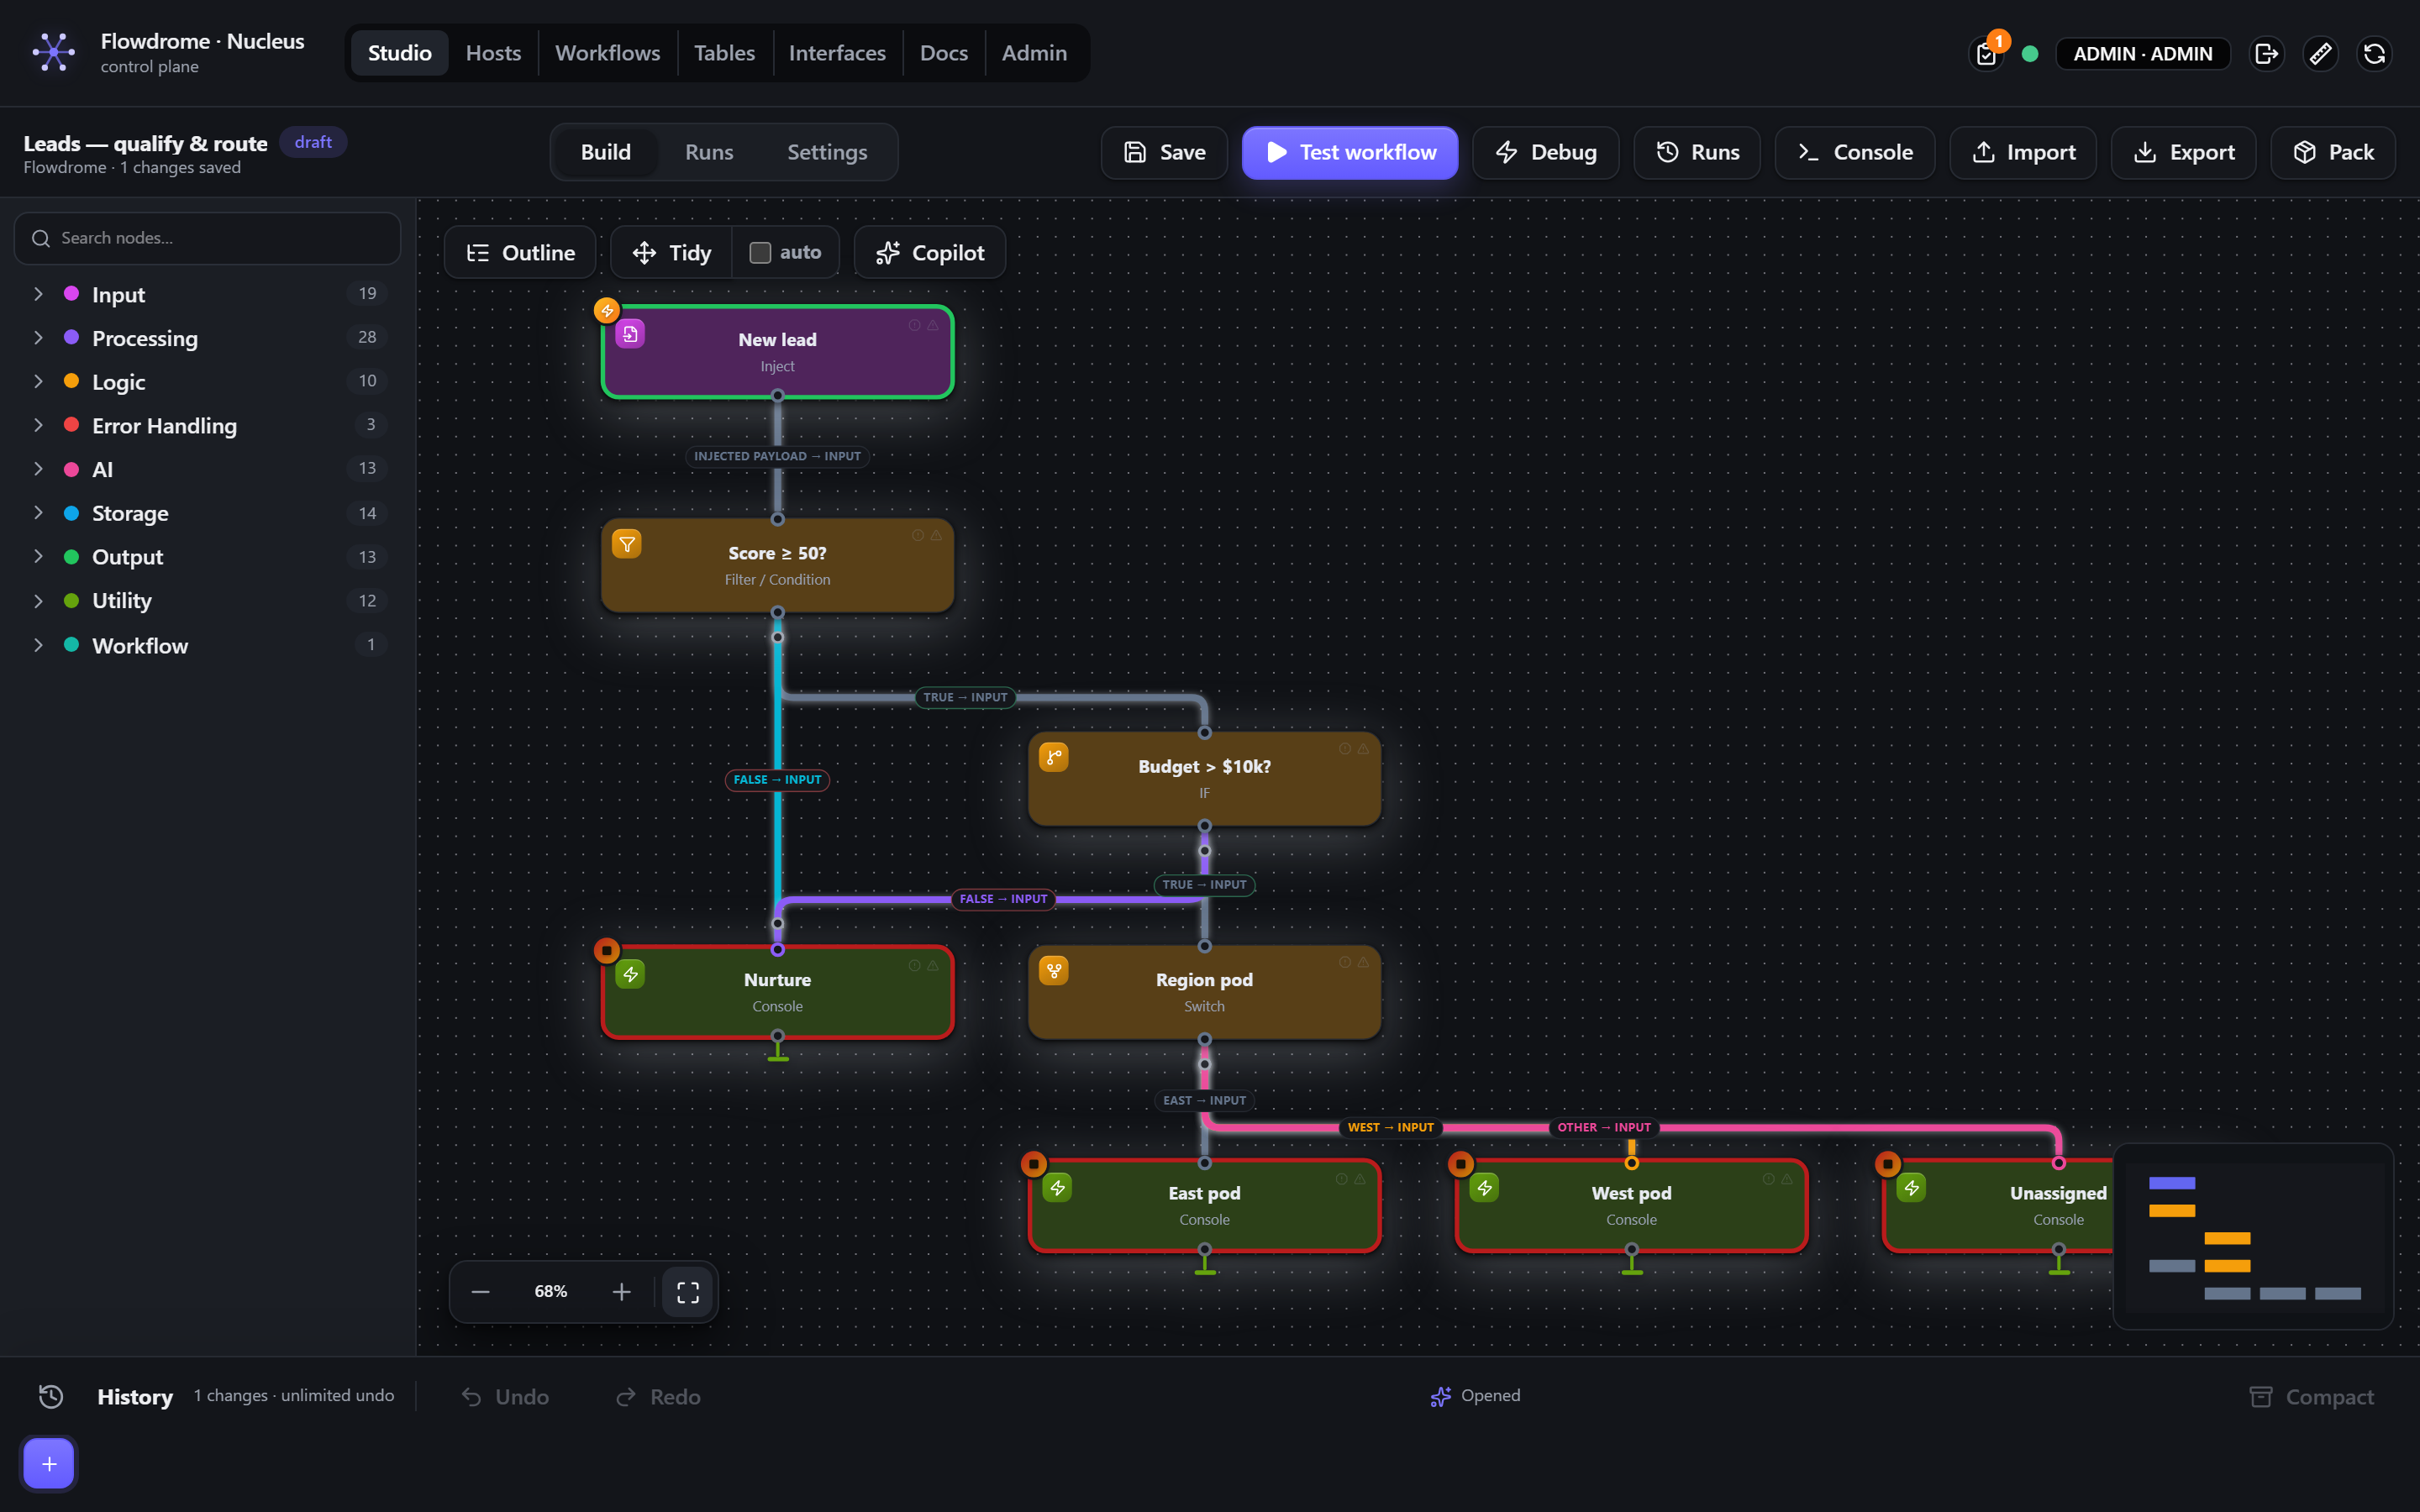Click the switch icon on Region pod node

coord(1054,970)
